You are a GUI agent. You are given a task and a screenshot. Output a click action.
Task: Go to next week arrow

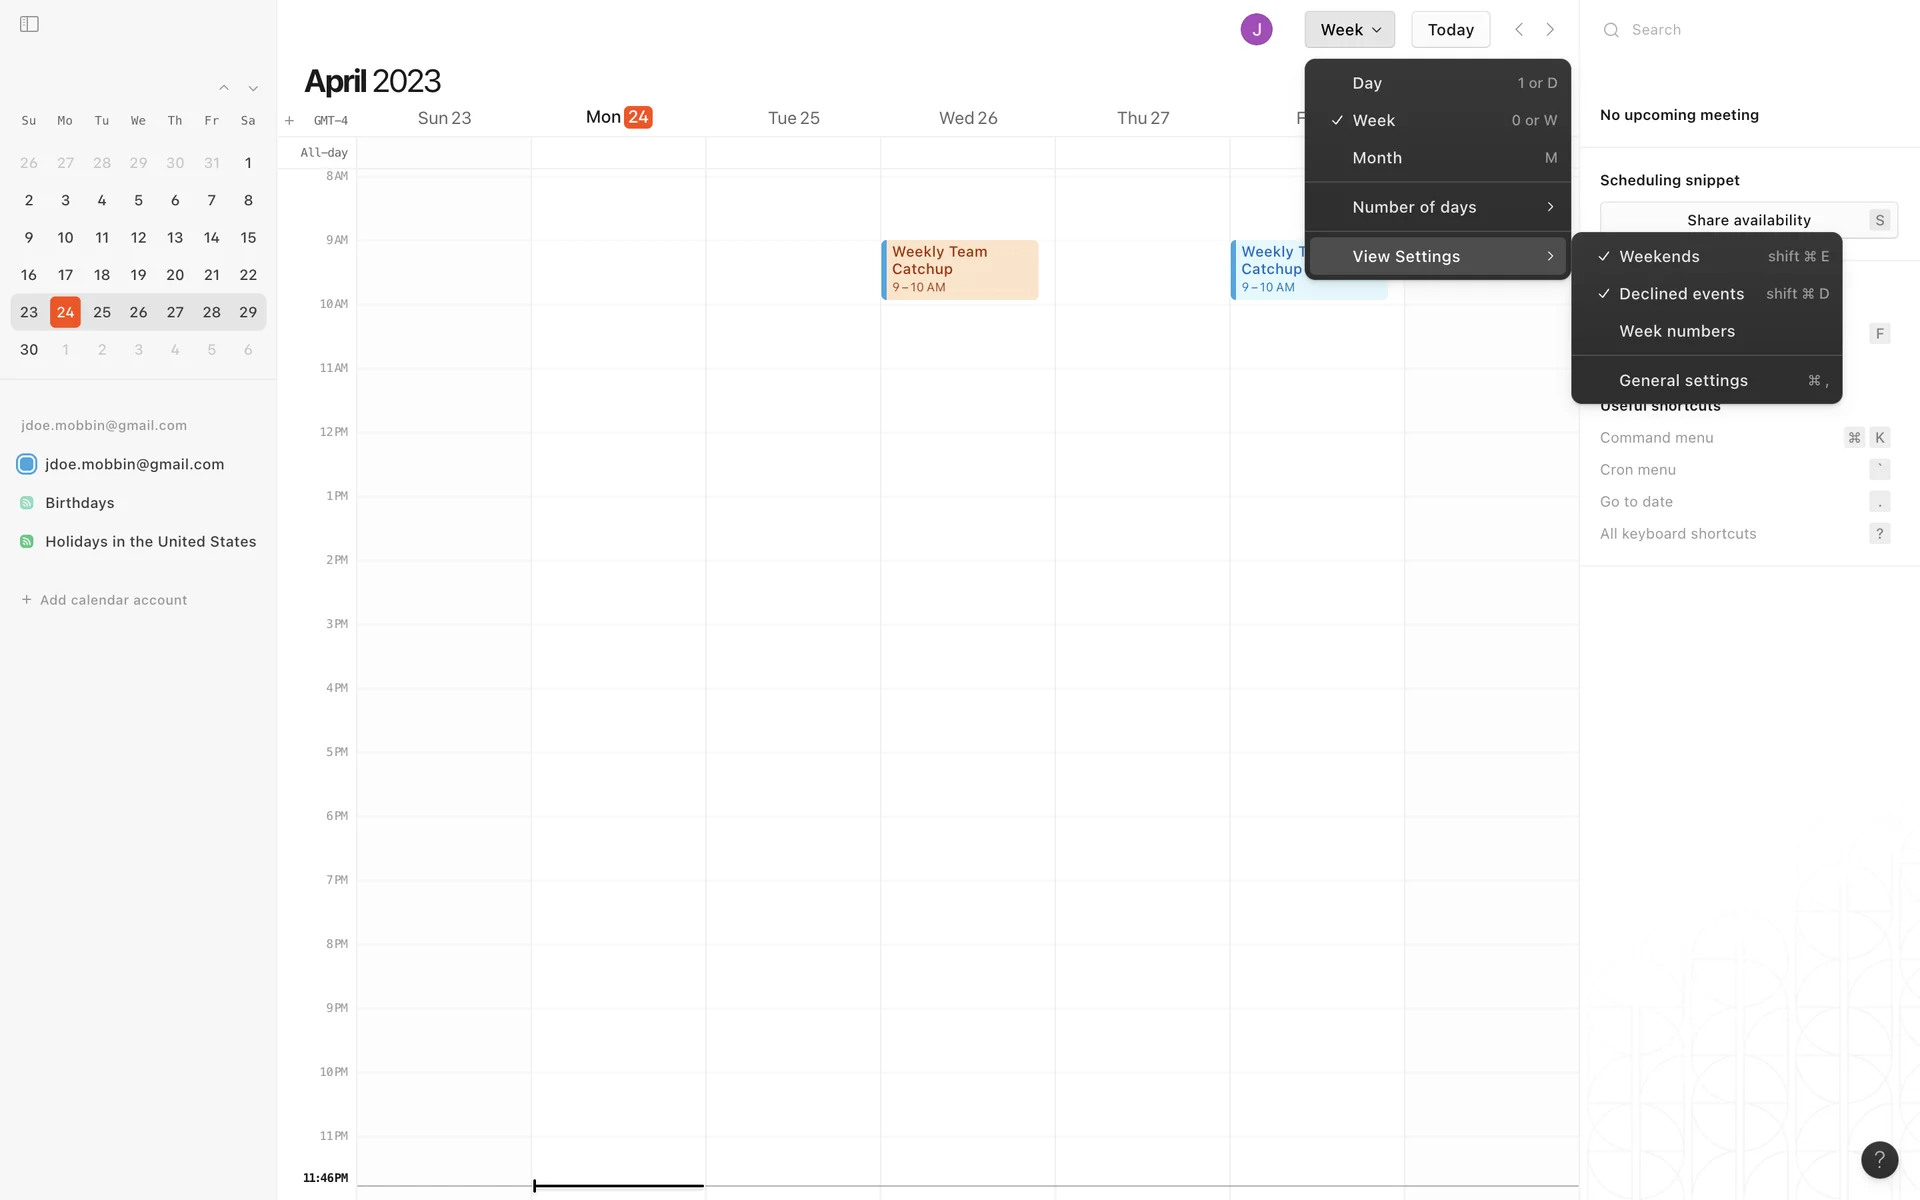tap(1550, 30)
